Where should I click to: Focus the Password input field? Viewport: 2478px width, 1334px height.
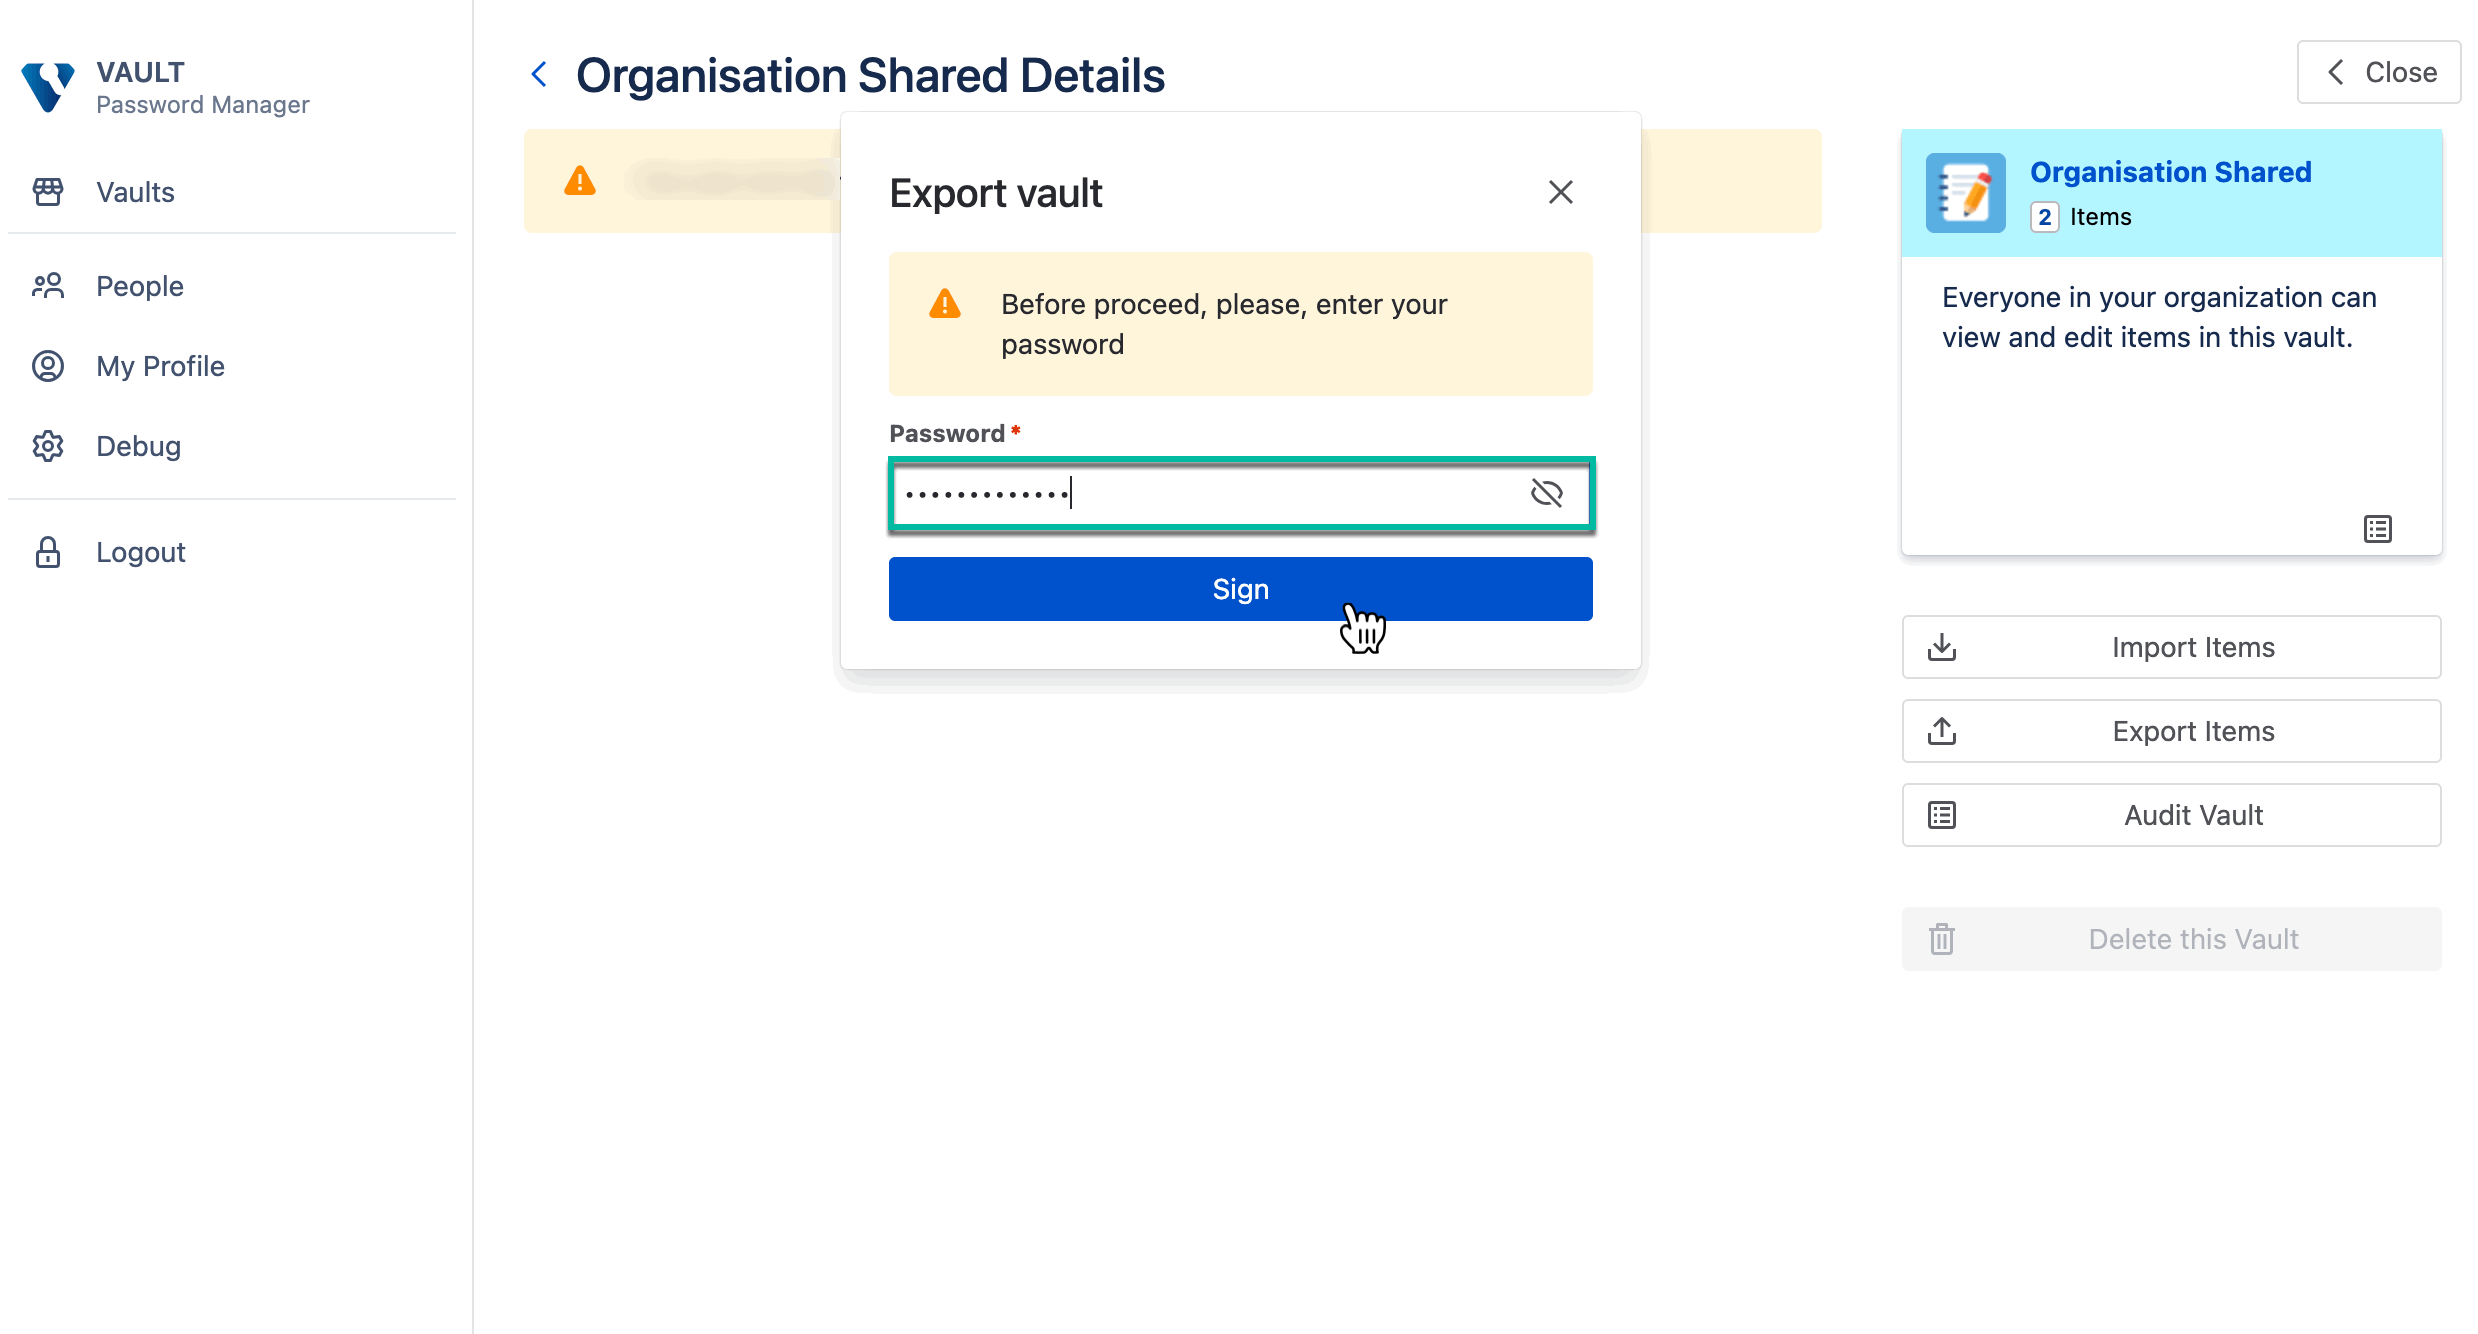tap(1200, 493)
